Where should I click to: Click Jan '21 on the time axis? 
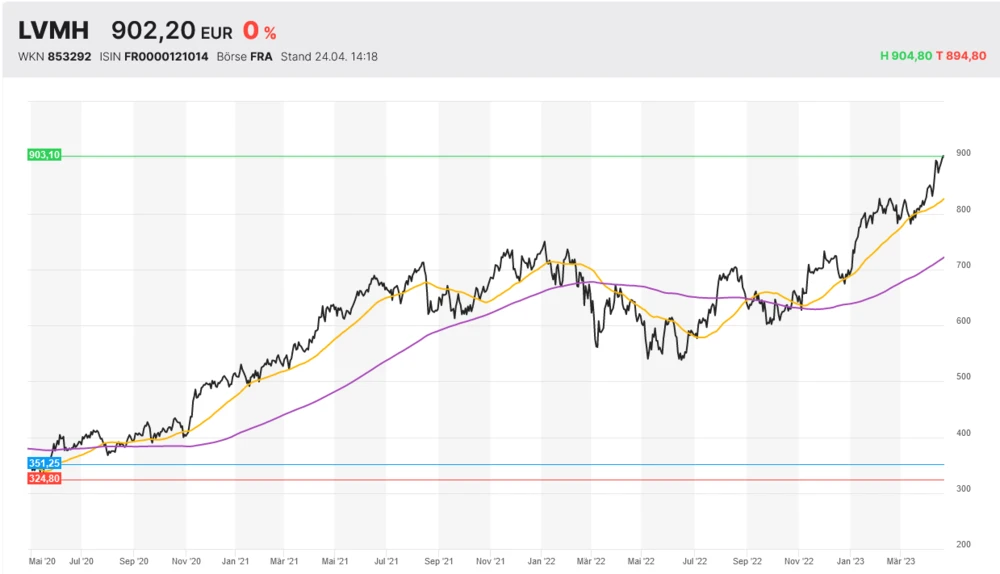[x=235, y=563]
